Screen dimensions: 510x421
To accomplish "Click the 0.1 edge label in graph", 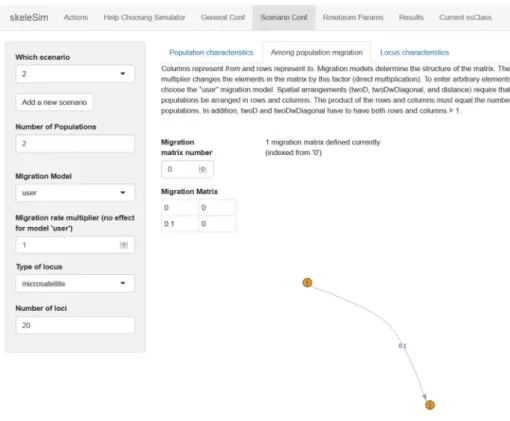I will click(x=402, y=346).
